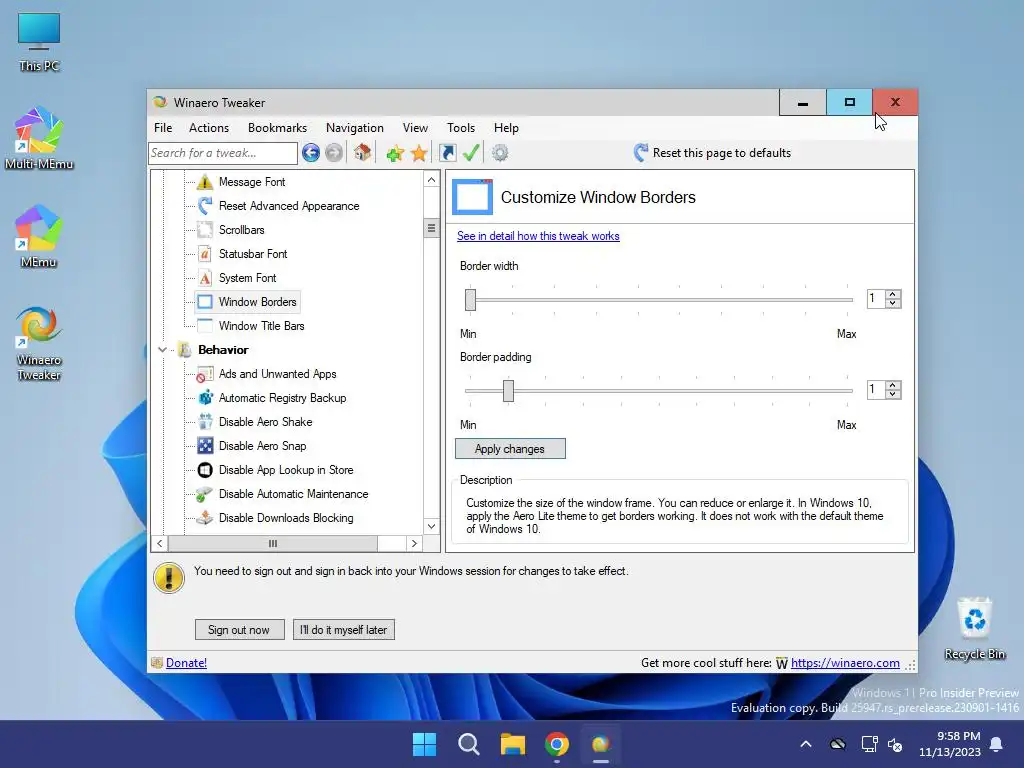Click the notification bell in system tray
Image resolution: width=1024 pixels, height=768 pixels.
coord(997,744)
